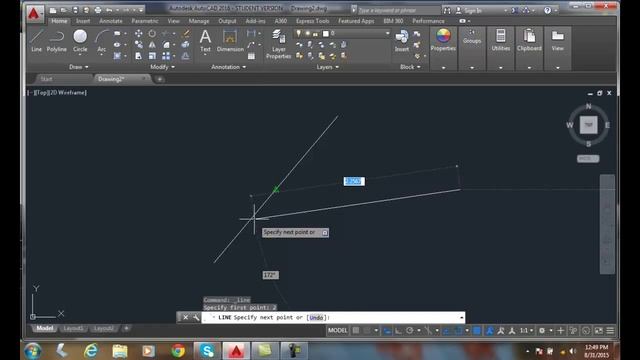Open the Clipboard panel
Screen dimensions: 640x360
tap(529, 40)
